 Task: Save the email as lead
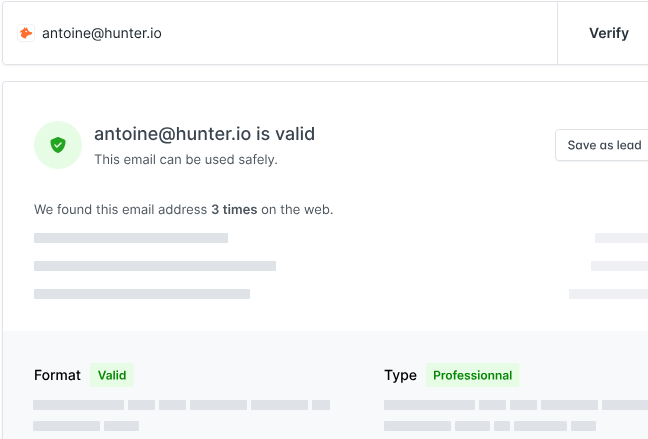coord(603,145)
